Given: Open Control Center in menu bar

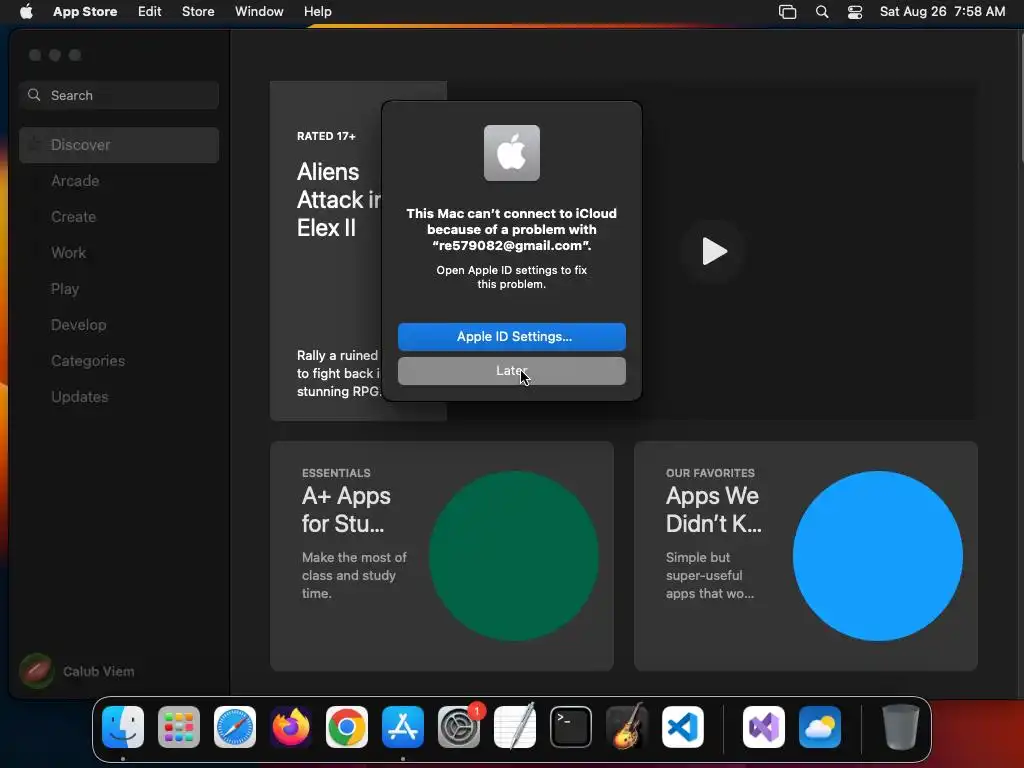Looking at the screenshot, I should point(855,12).
